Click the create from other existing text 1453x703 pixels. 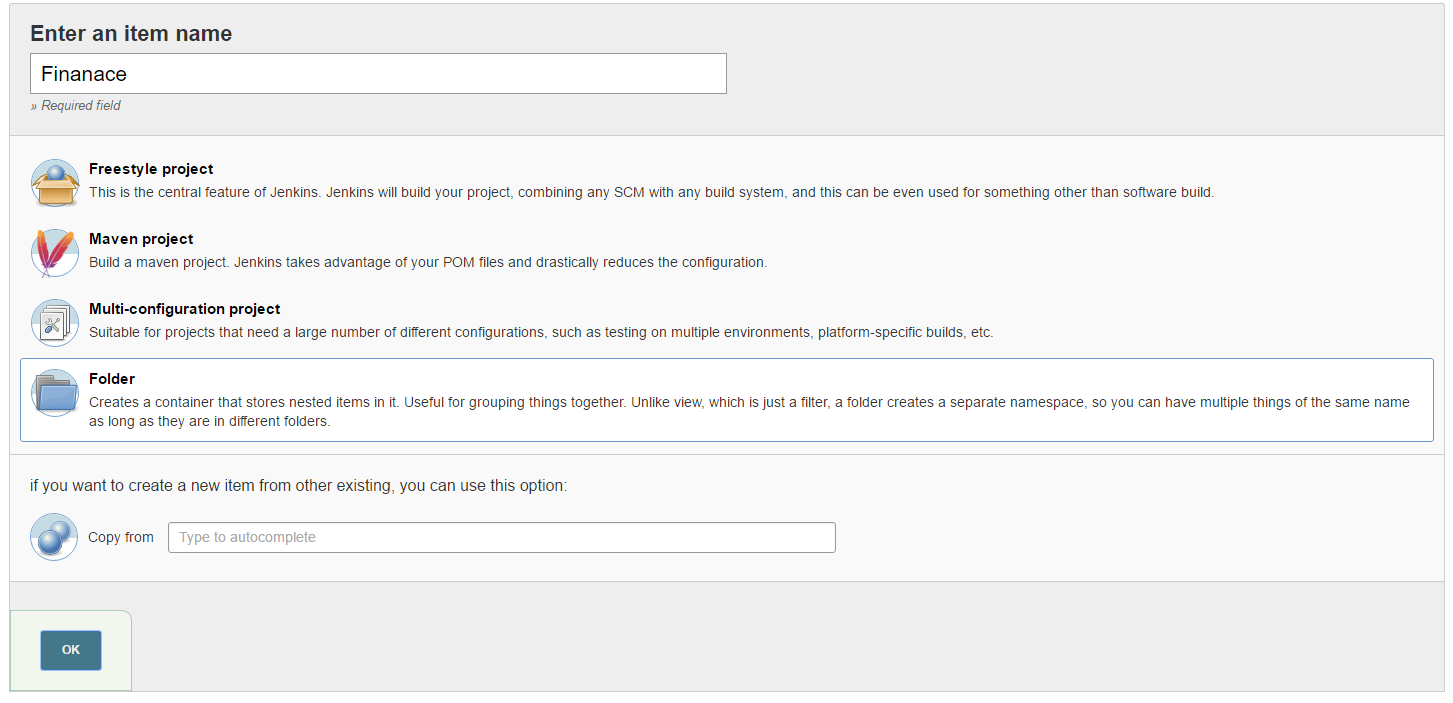(x=298, y=486)
